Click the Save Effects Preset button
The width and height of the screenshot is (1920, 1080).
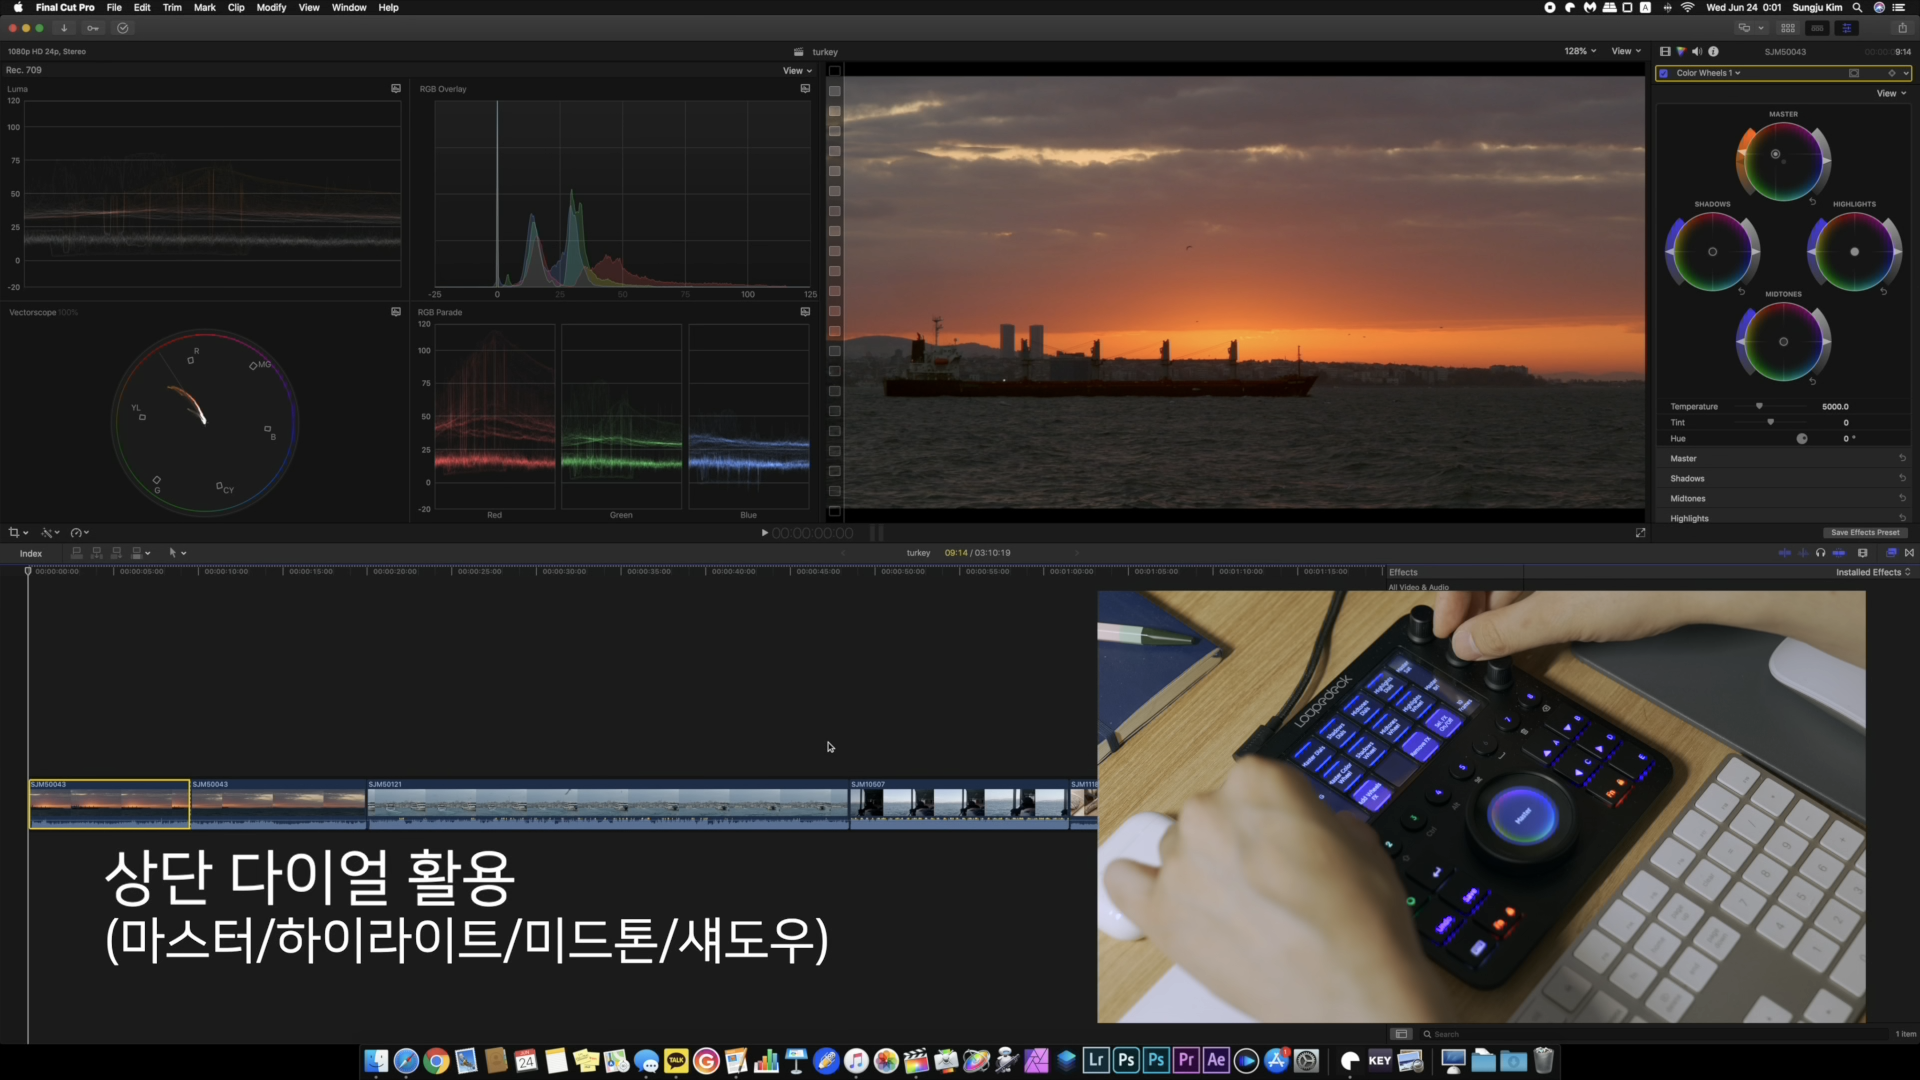pyautogui.click(x=1864, y=533)
